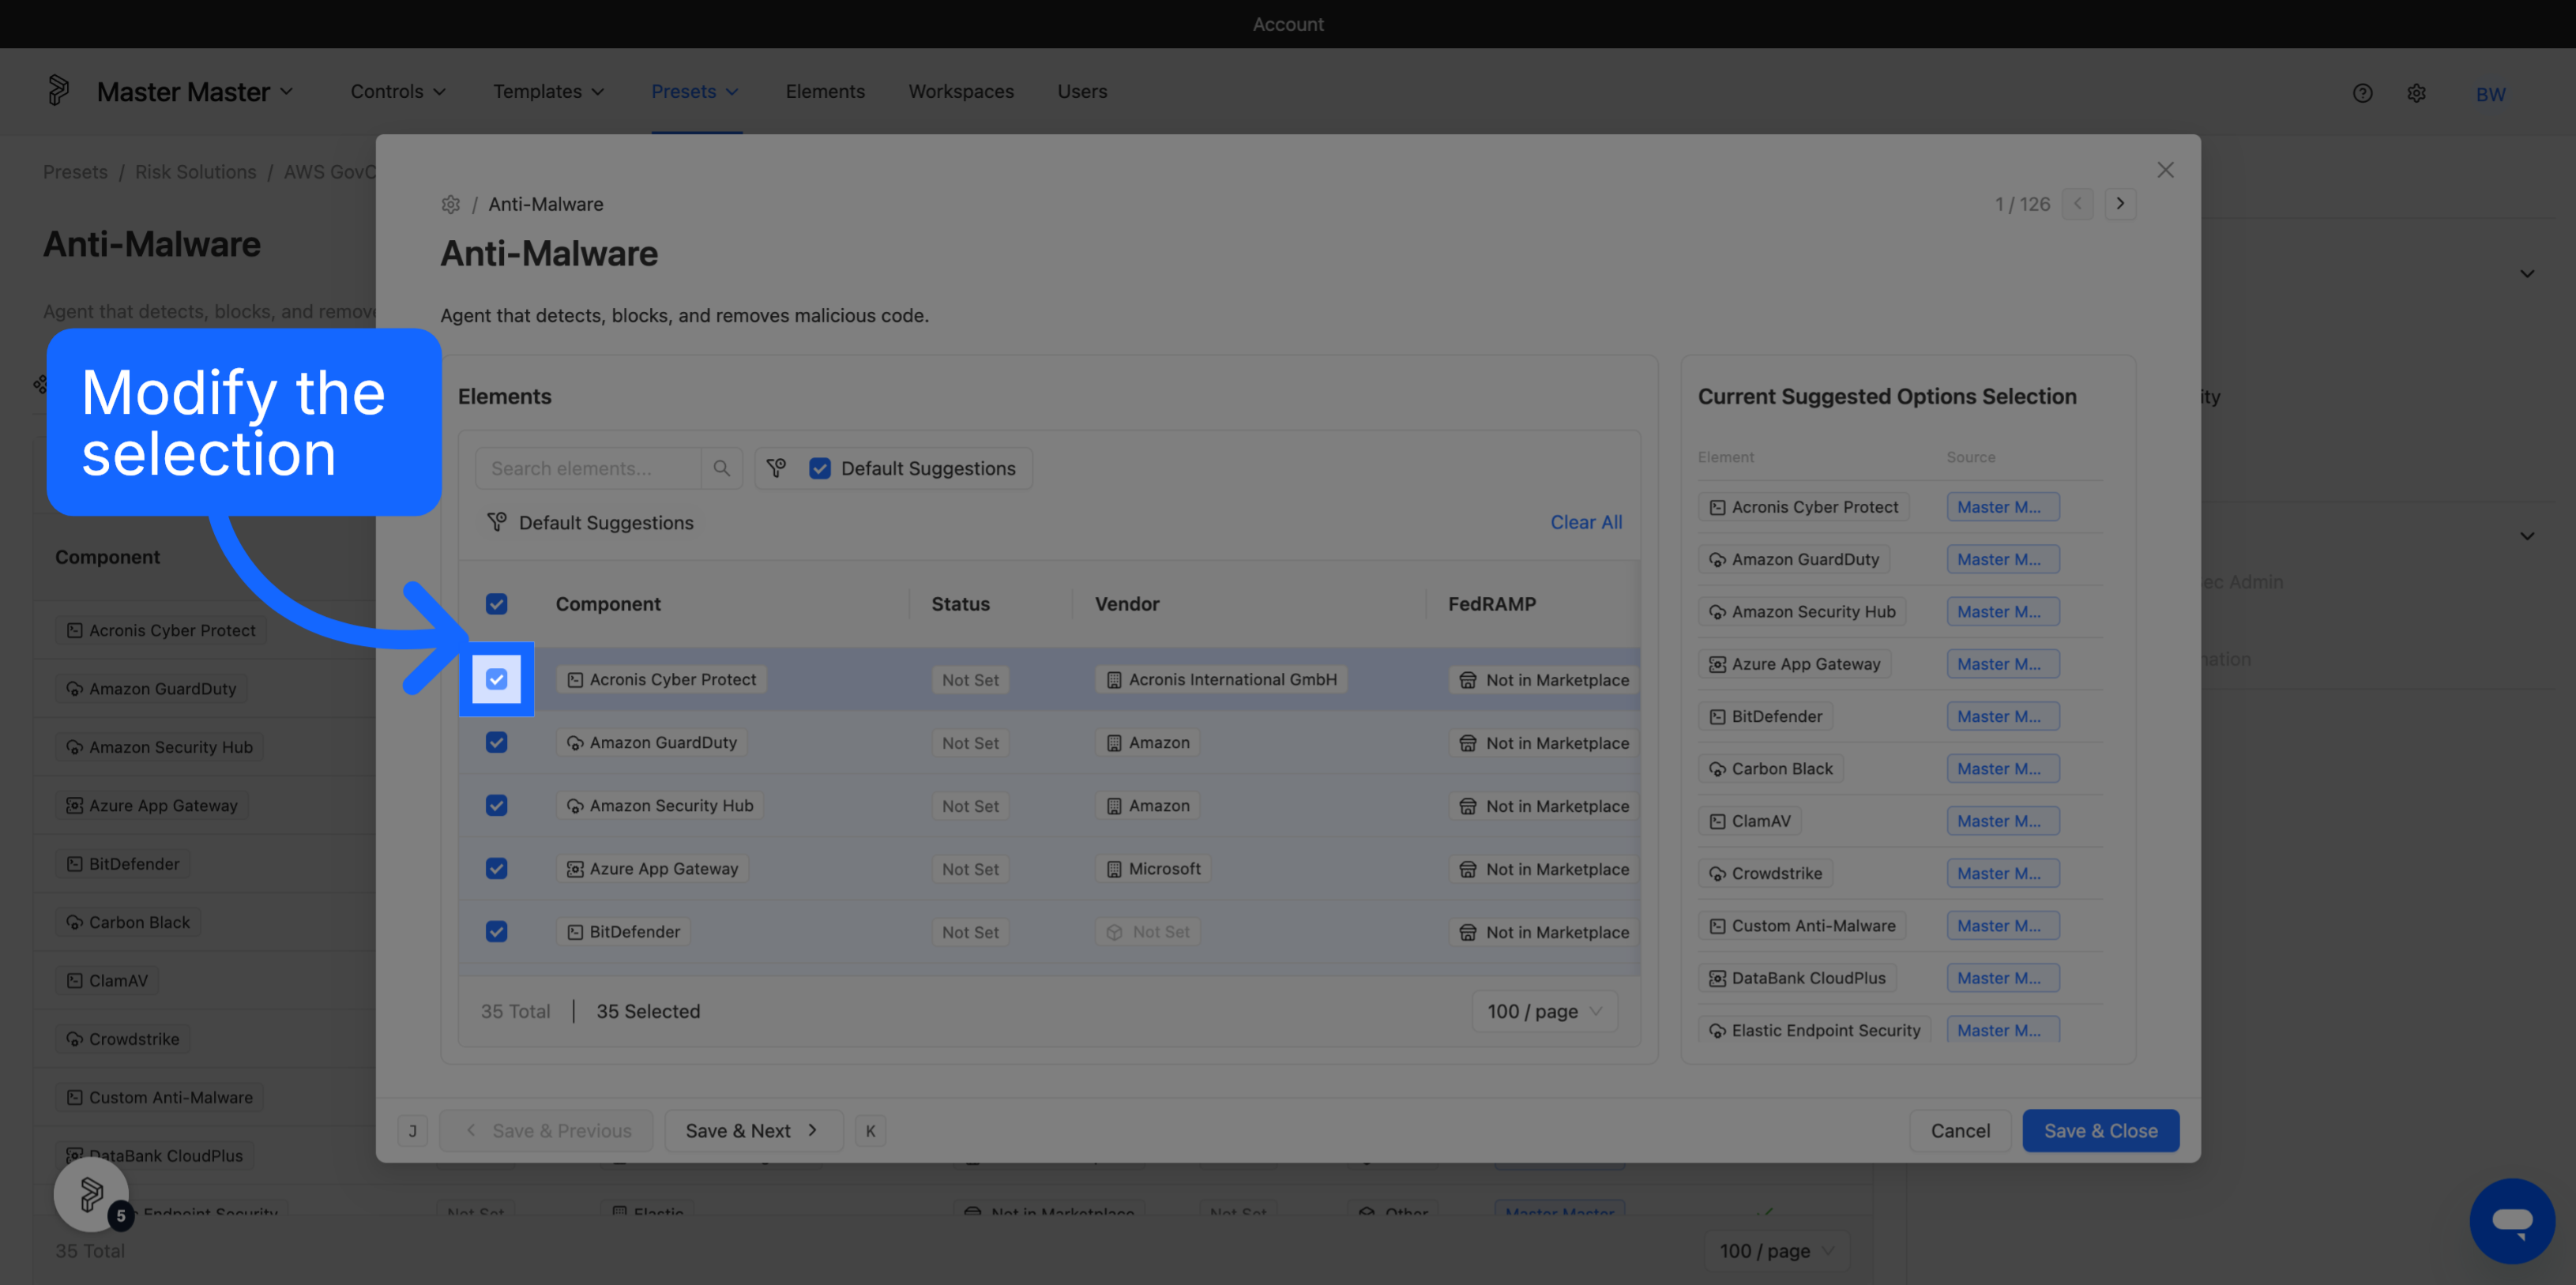
Task: Click Save & Previous button
Action: (546, 1131)
